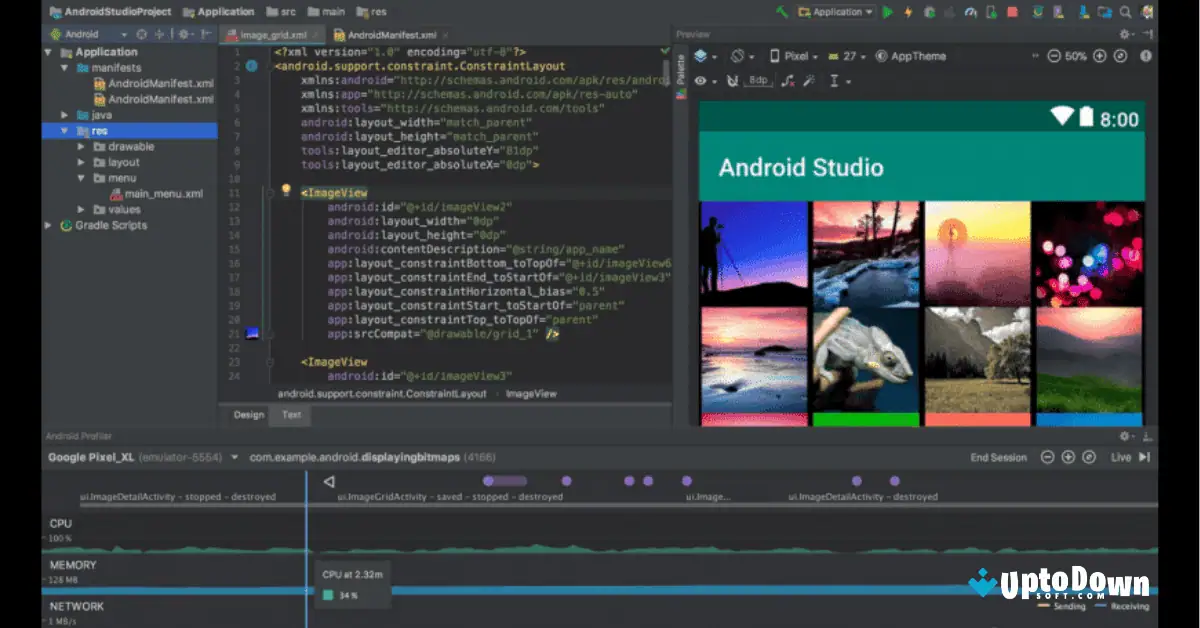The width and height of the screenshot is (1200, 628).
Task: Stop the running application
Action: point(1011,12)
